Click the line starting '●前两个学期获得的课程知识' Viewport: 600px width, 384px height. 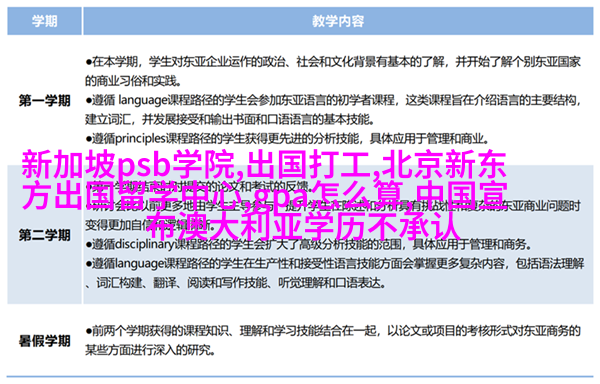click(333, 330)
